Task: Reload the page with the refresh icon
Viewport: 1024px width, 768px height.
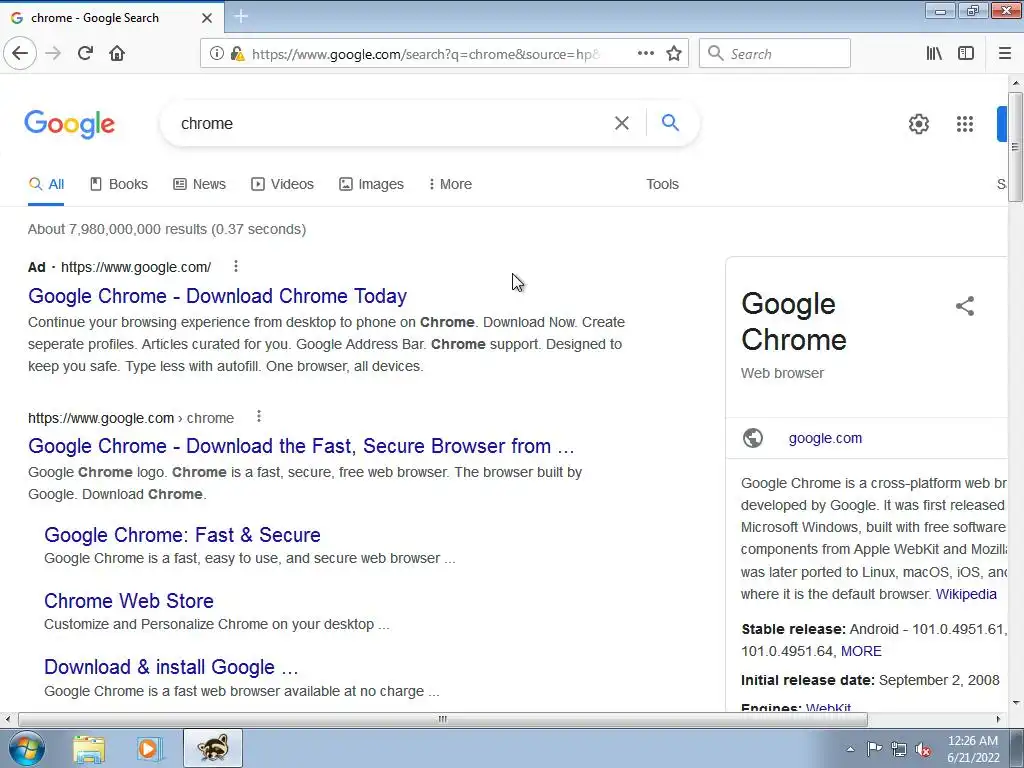Action: (85, 53)
